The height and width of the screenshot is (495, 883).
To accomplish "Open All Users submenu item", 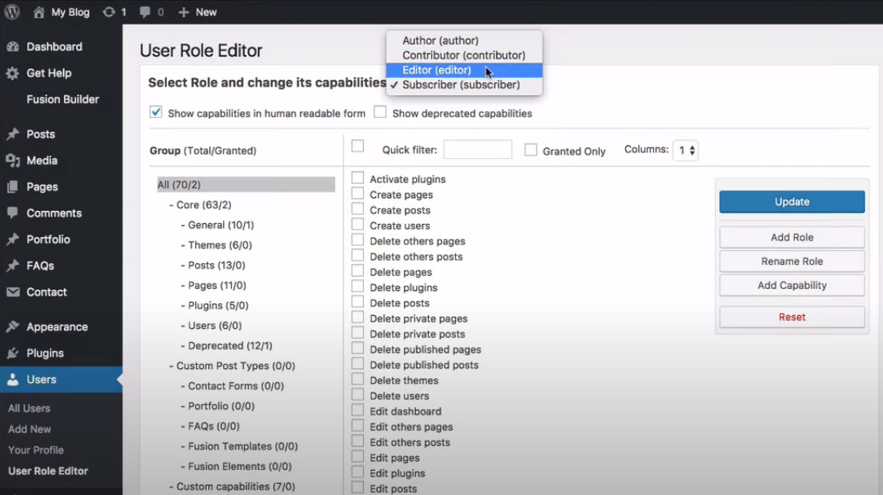I will (29, 408).
